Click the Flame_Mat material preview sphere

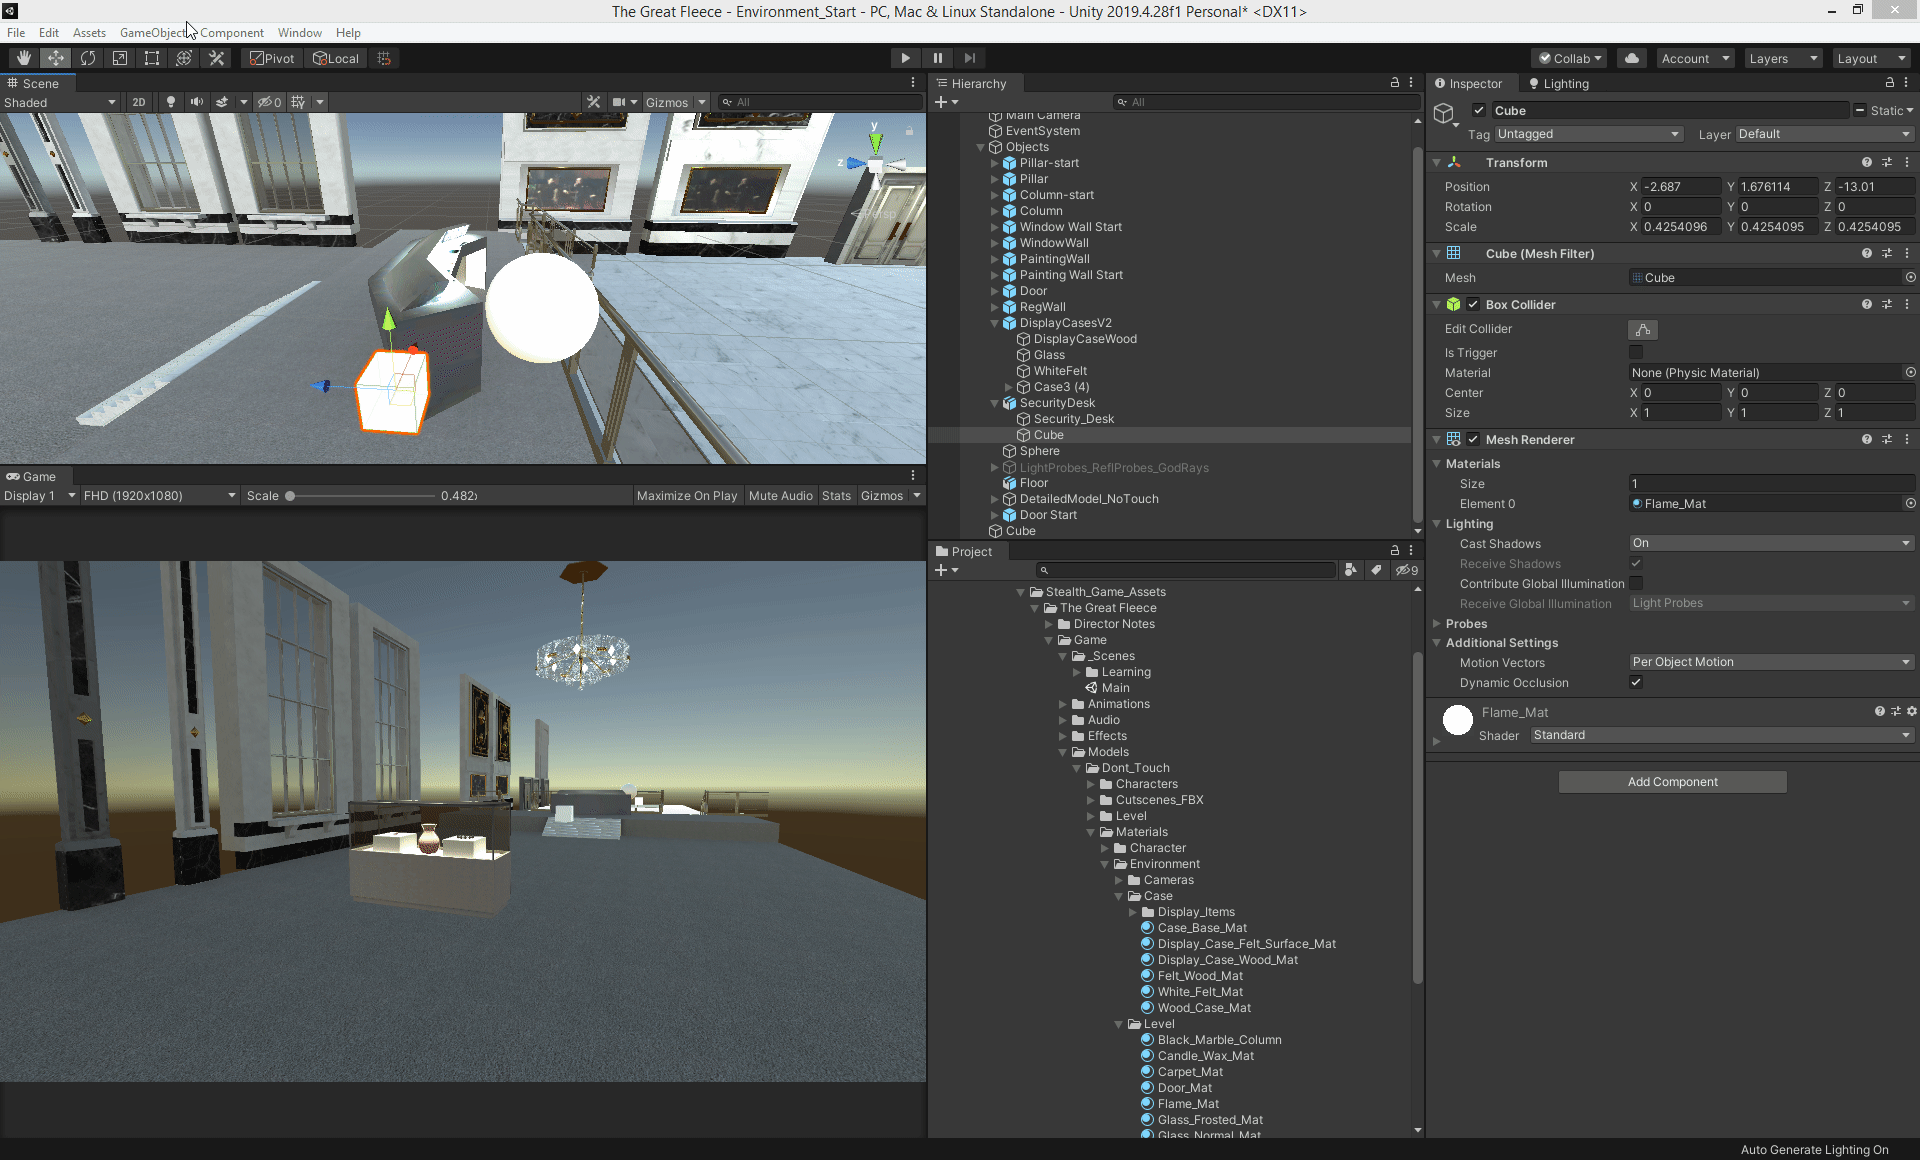pos(1458,720)
